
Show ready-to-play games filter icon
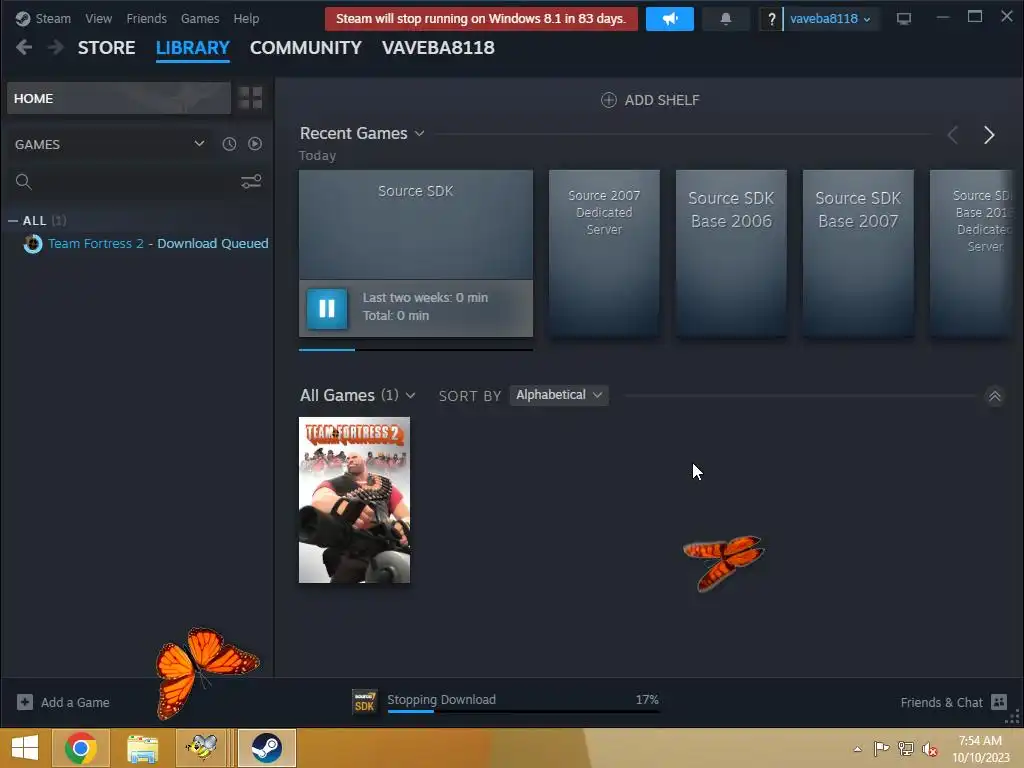[x=255, y=144]
